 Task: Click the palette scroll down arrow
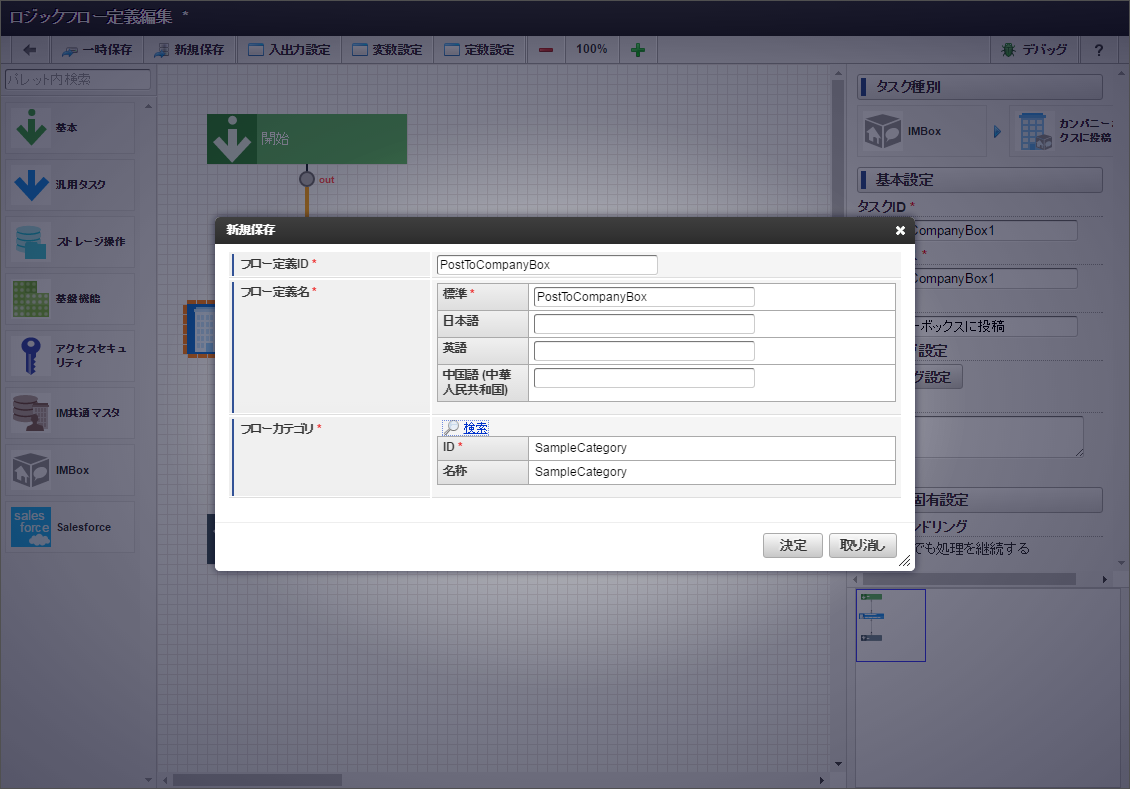point(148,780)
